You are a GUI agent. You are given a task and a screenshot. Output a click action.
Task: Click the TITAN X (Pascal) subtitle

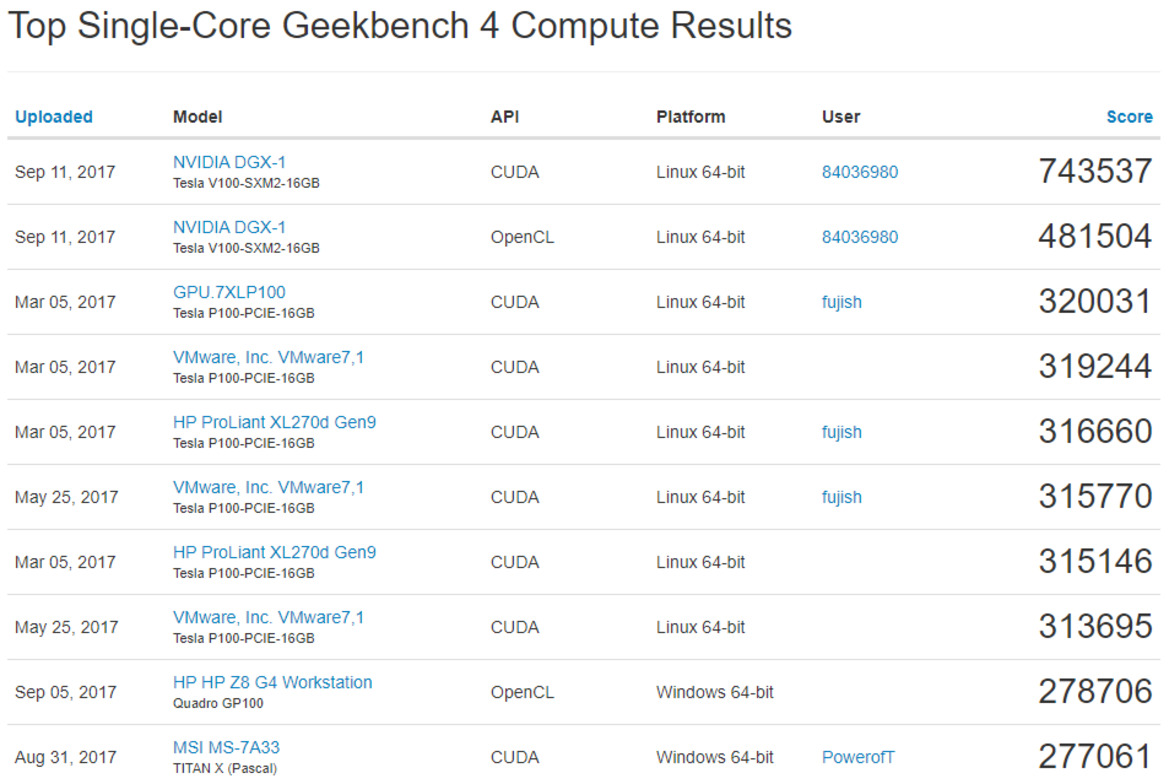click(224, 768)
